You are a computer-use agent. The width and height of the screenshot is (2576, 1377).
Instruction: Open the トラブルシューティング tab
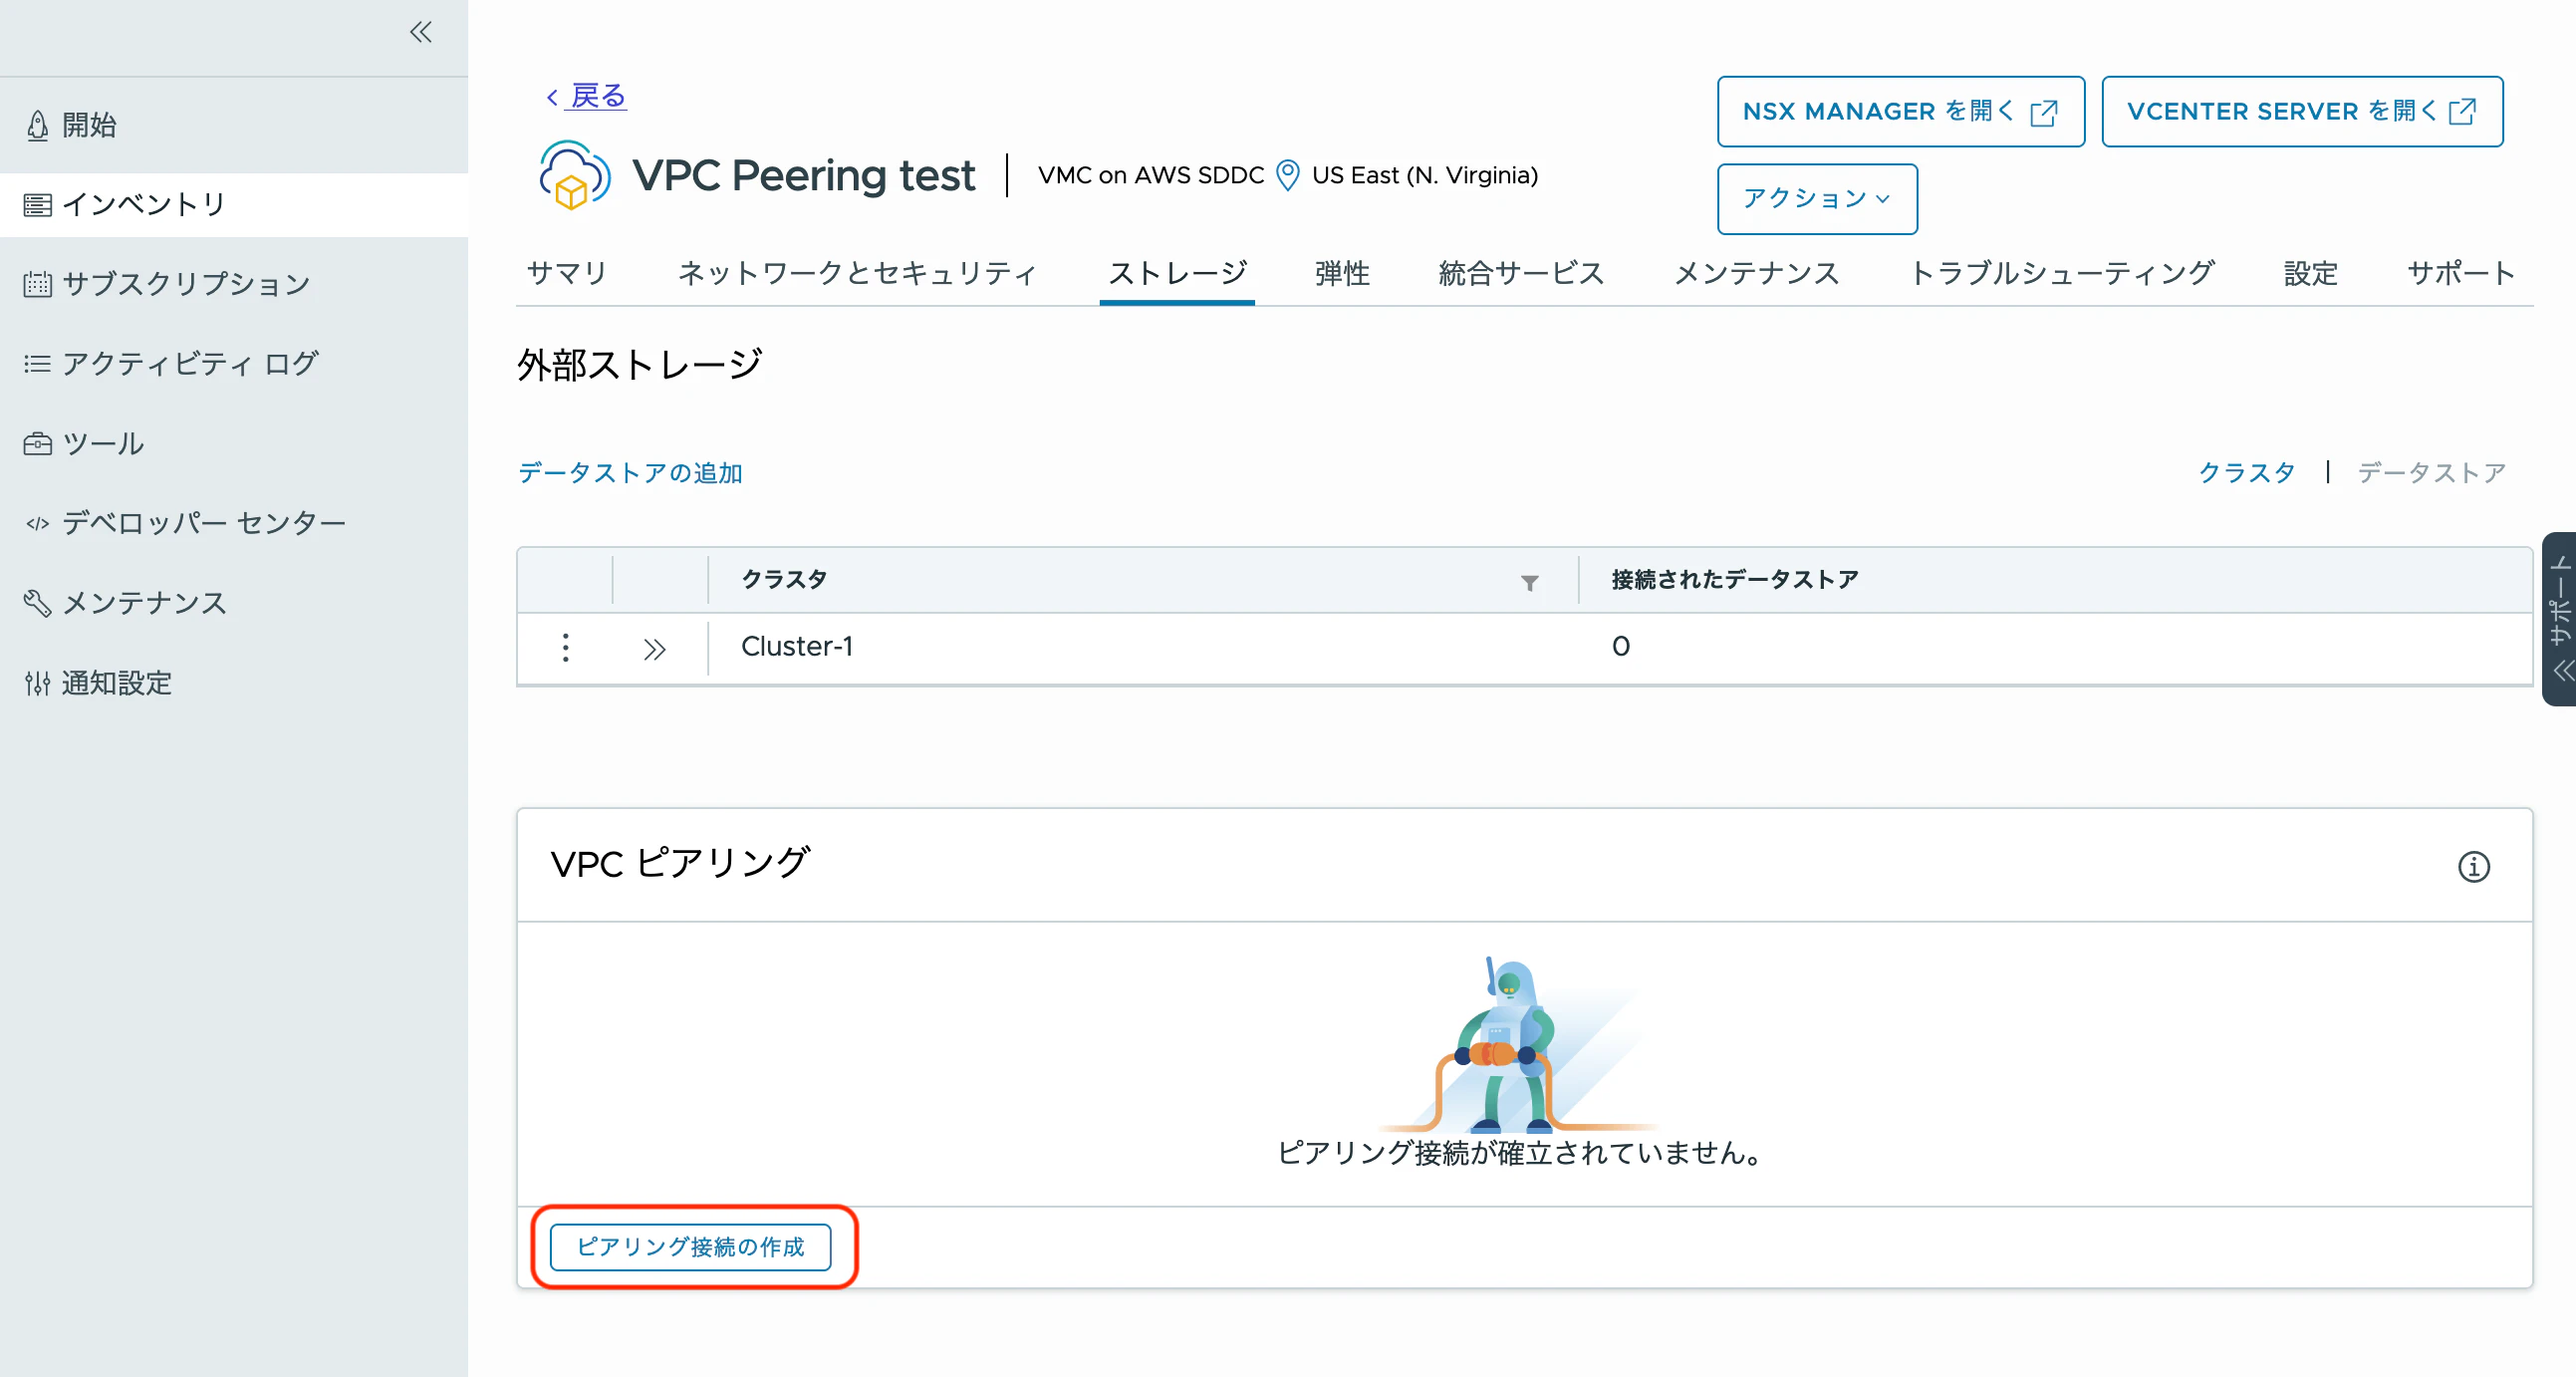2061,273
